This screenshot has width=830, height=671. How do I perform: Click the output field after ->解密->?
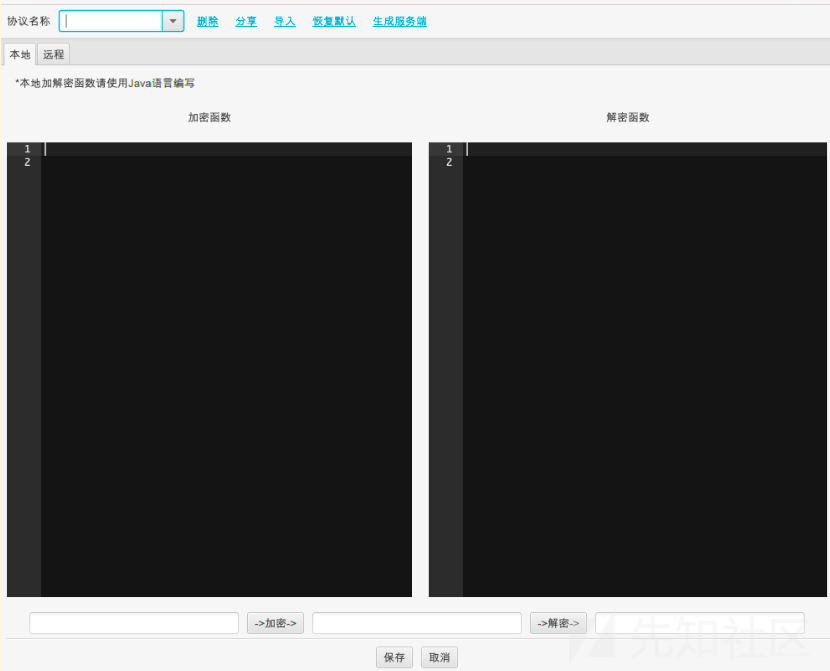[x=700, y=623]
